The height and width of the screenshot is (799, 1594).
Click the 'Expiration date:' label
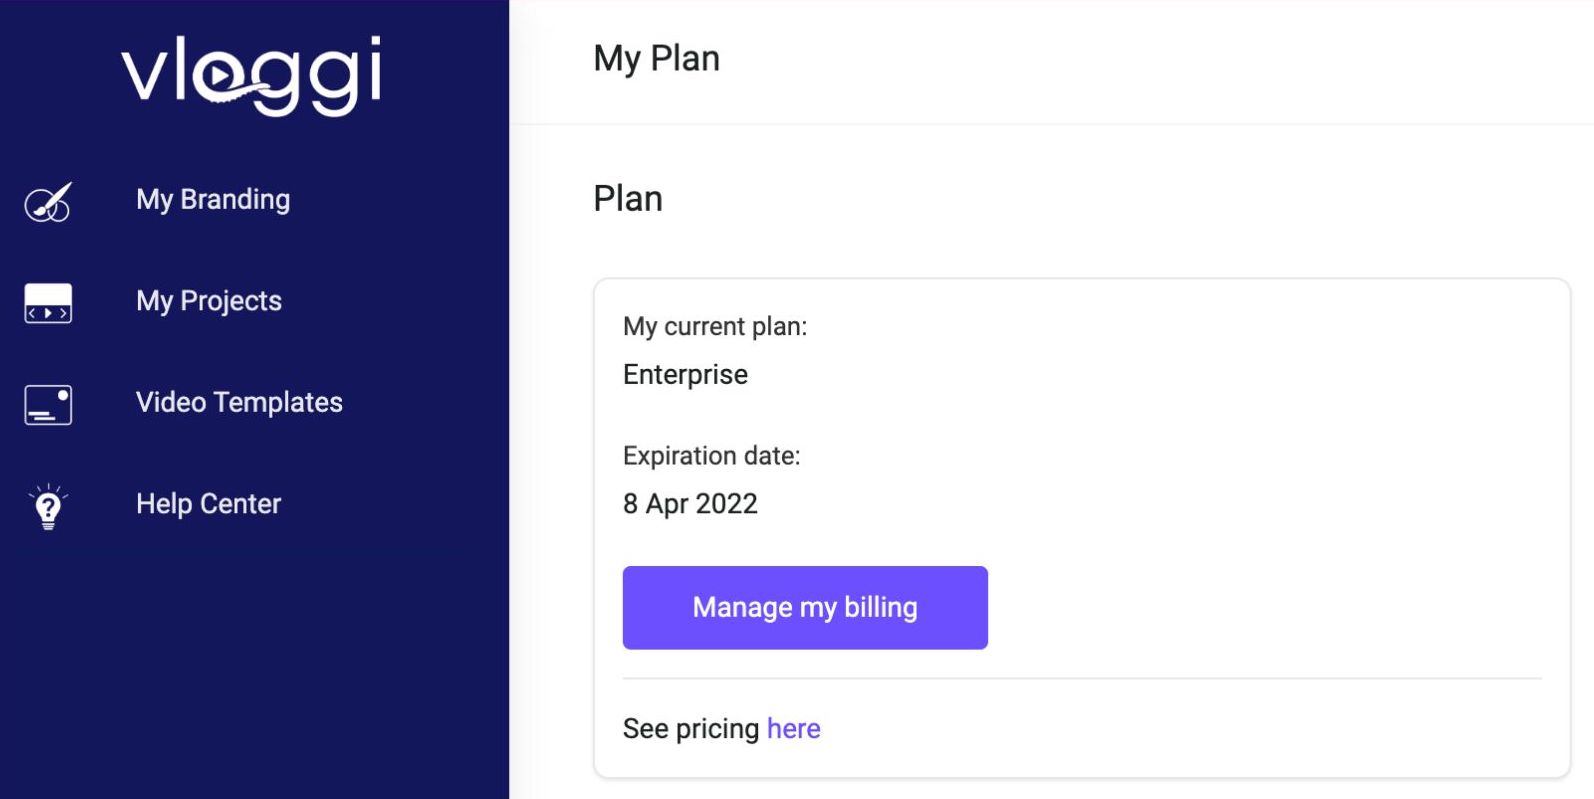[x=711, y=456]
